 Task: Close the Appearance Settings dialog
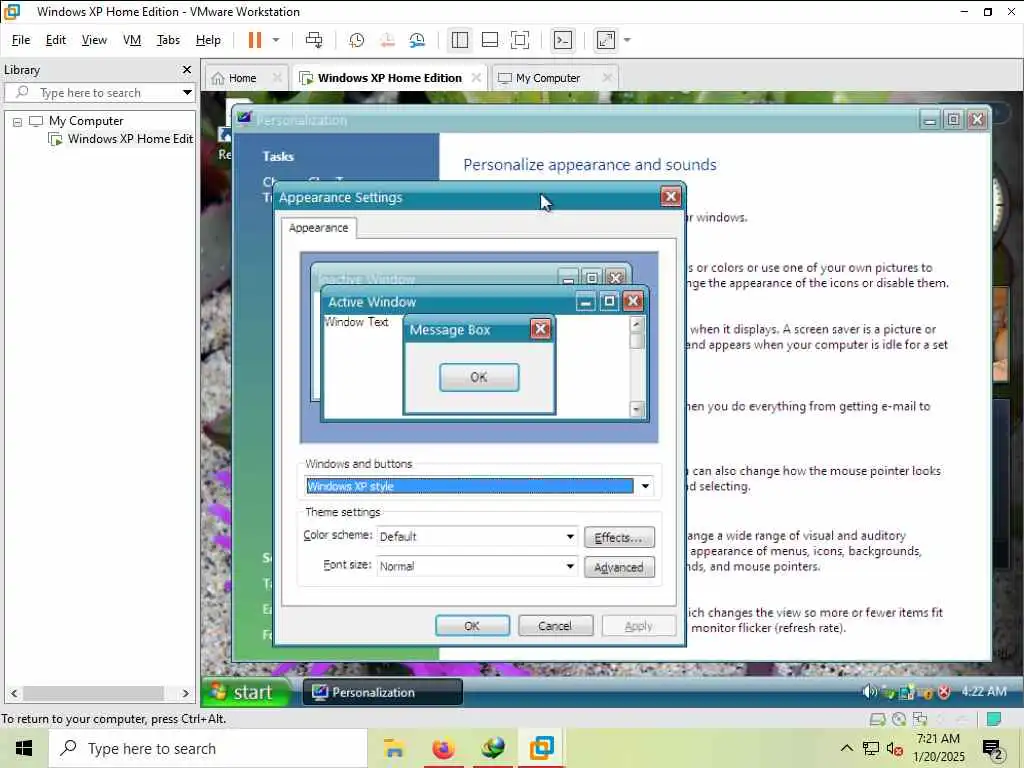coord(670,197)
